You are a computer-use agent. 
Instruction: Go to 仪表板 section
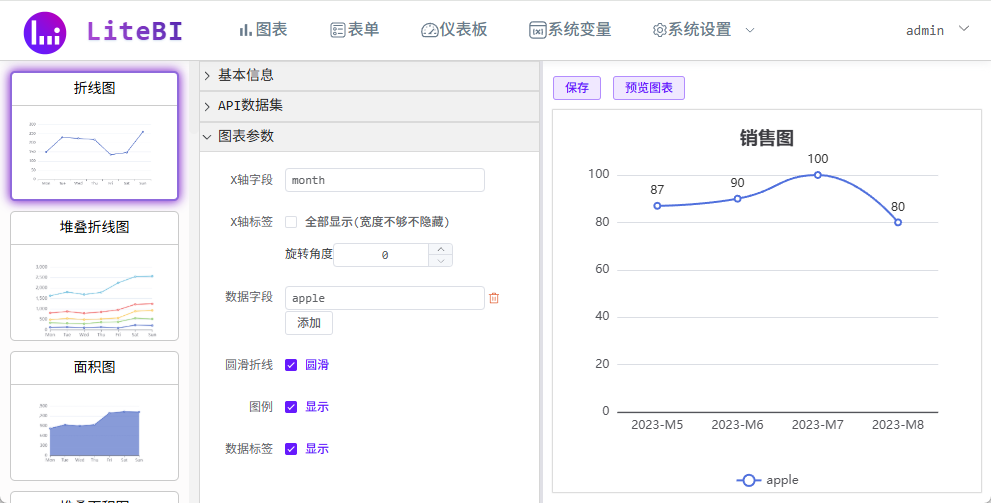point(454,30)
